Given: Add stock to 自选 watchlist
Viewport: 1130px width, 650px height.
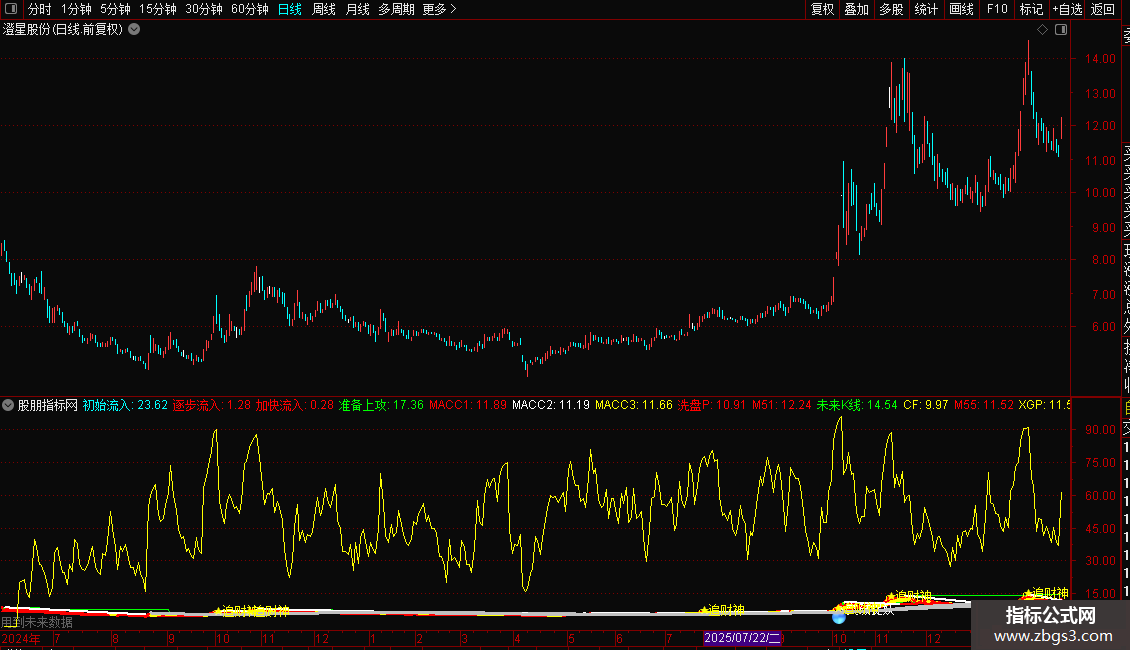Looking at the screenshot, I should pyautogui.click(x=1067, y=9).
